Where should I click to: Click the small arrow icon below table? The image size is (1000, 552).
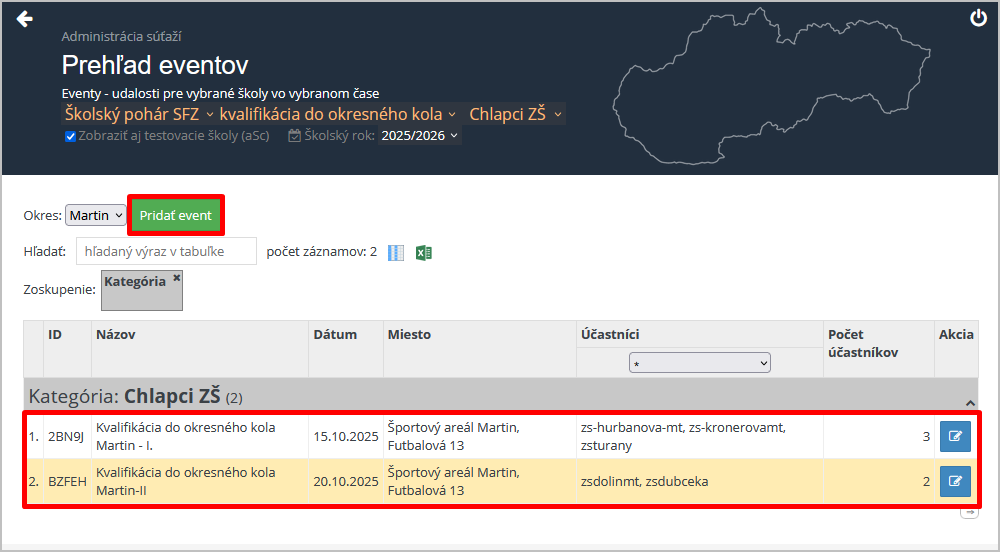tap(968, 513)
